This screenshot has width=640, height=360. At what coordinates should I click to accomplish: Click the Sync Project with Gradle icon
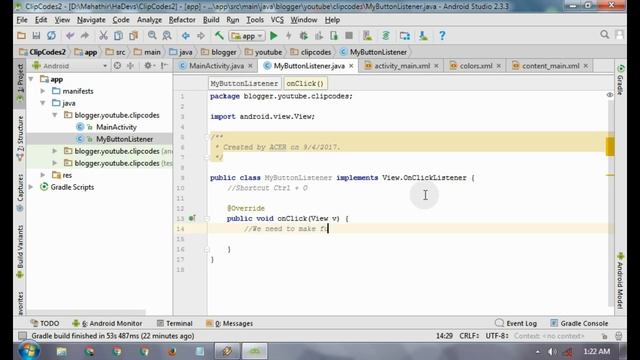[386, 36]
